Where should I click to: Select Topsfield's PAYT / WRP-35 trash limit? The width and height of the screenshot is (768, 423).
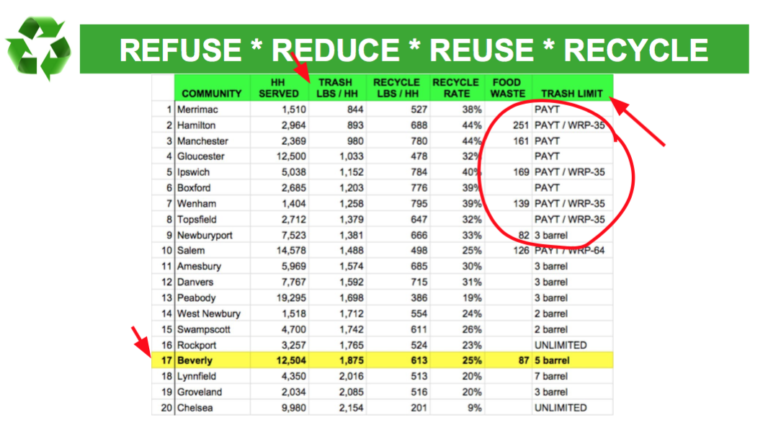pos(570,219)
